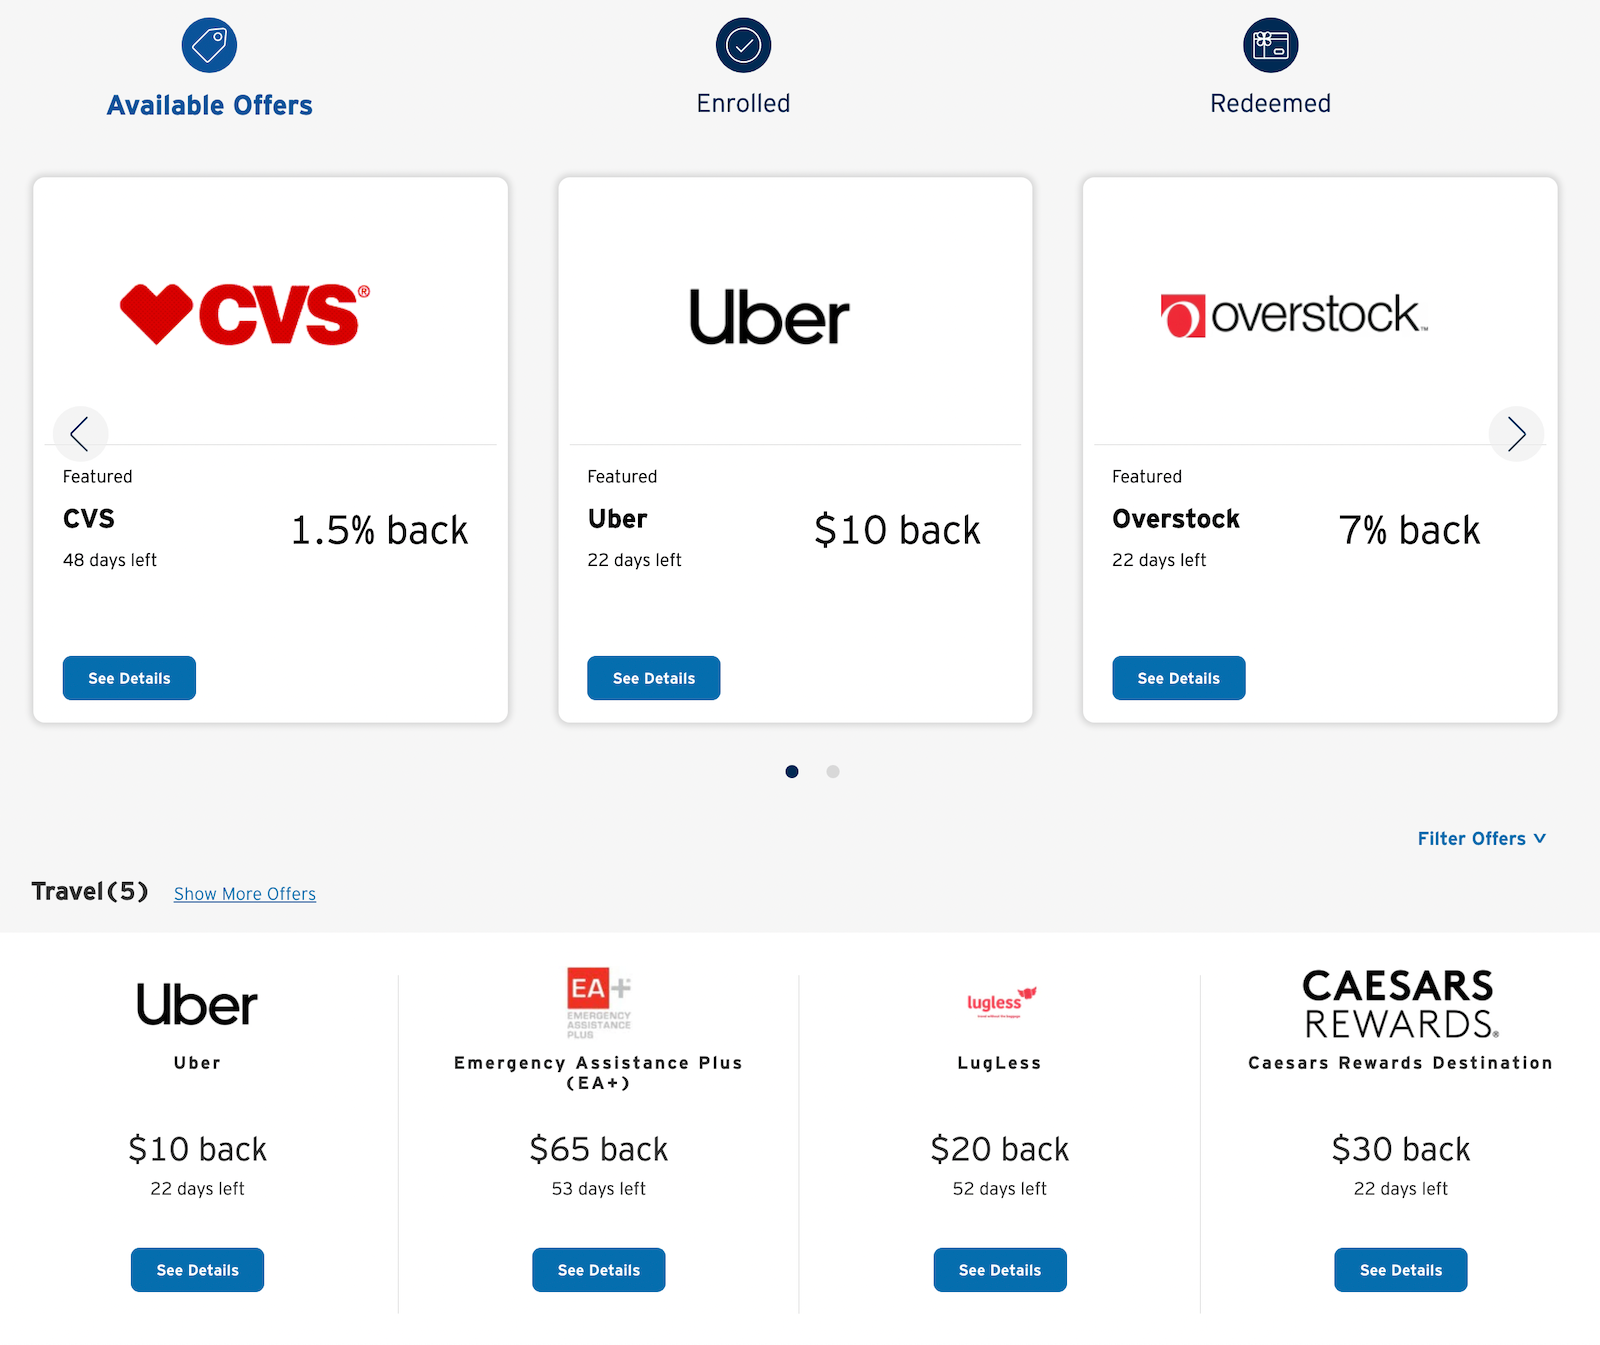Select the second carousel page dot

pyautogui.click(x=833, y=771)
